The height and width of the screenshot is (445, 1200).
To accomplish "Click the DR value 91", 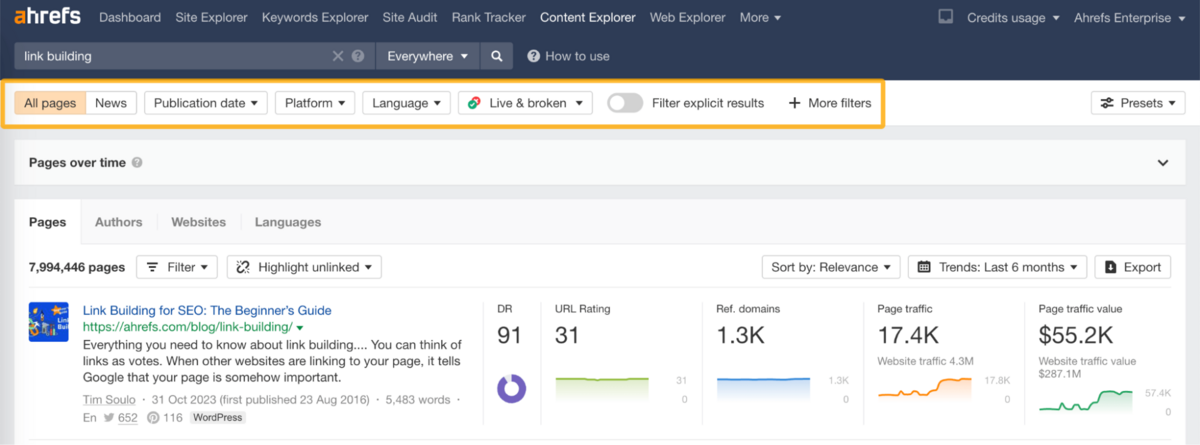I will [510, 335].
